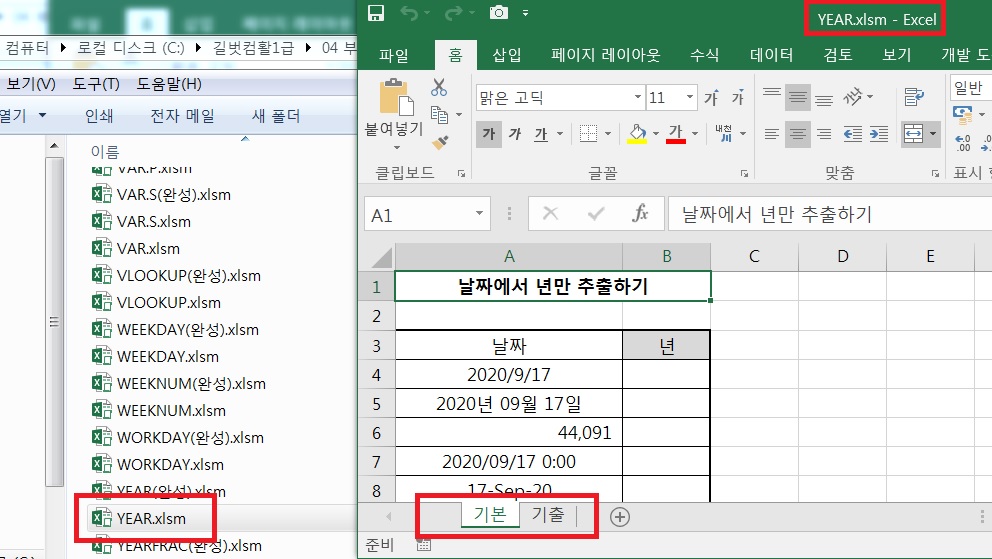Click the Save icon in the title bar
The height and width of the screenshot is (559, 992).
(x=376, y=14)
